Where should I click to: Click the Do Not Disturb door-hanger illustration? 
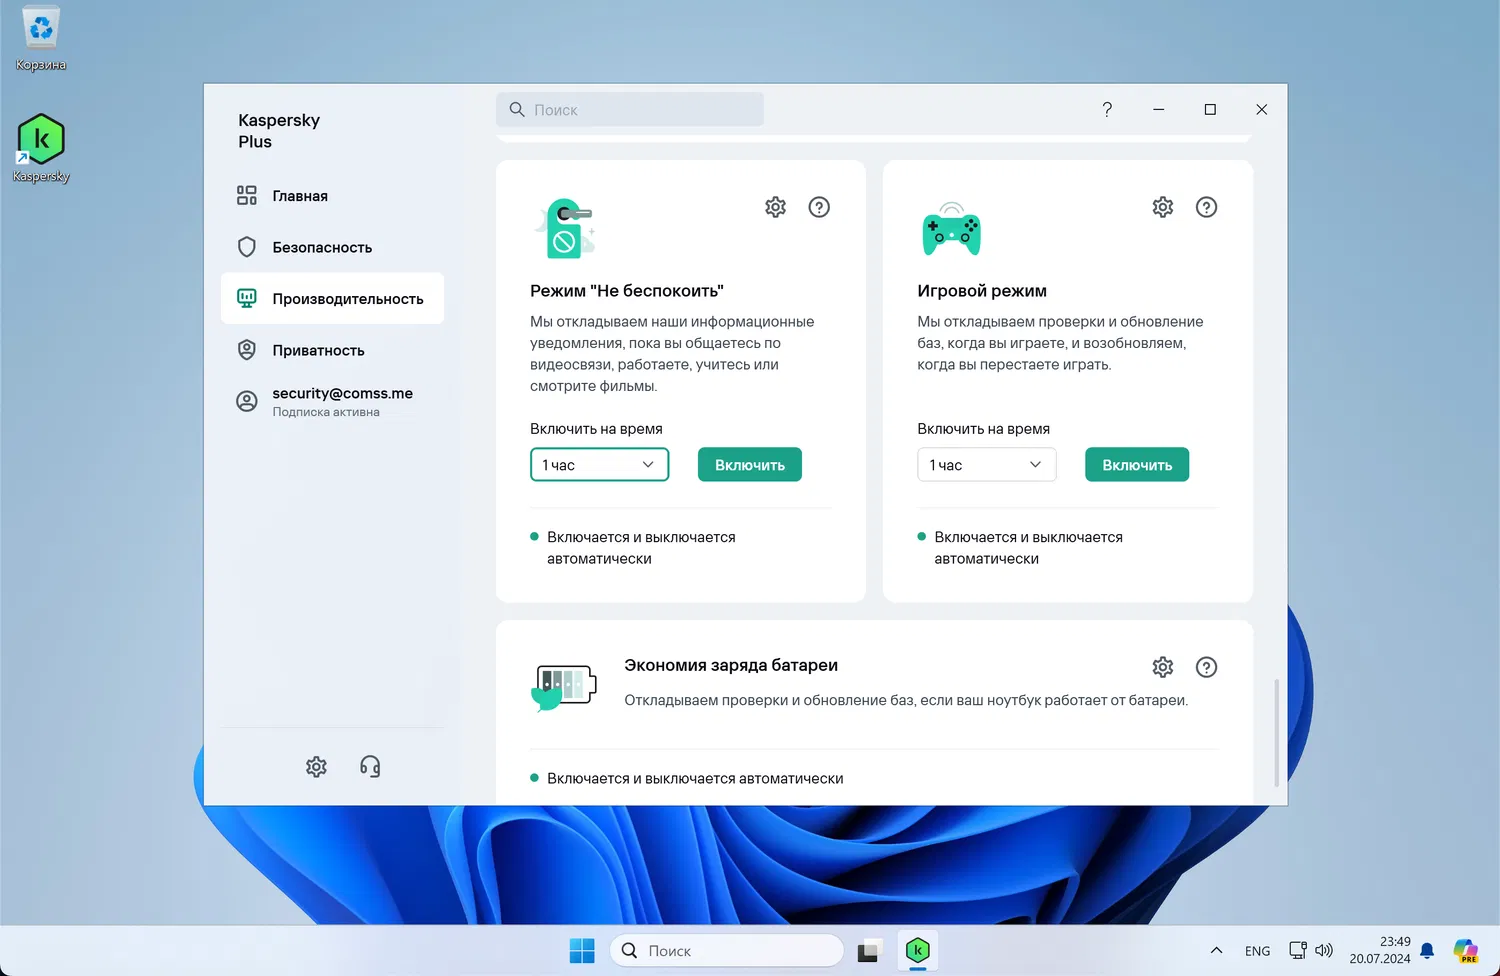click(x=565, y=229)
